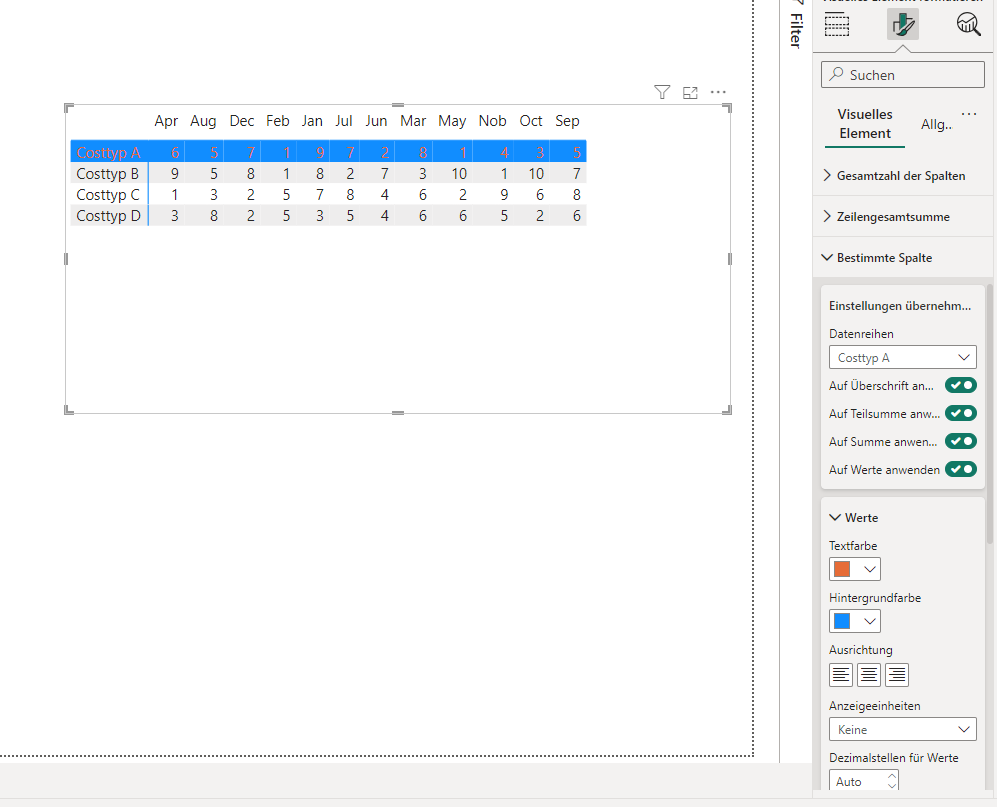Toggle Auf Teilsumme anwenden switch
997x807 pixels.
point(961,413)
